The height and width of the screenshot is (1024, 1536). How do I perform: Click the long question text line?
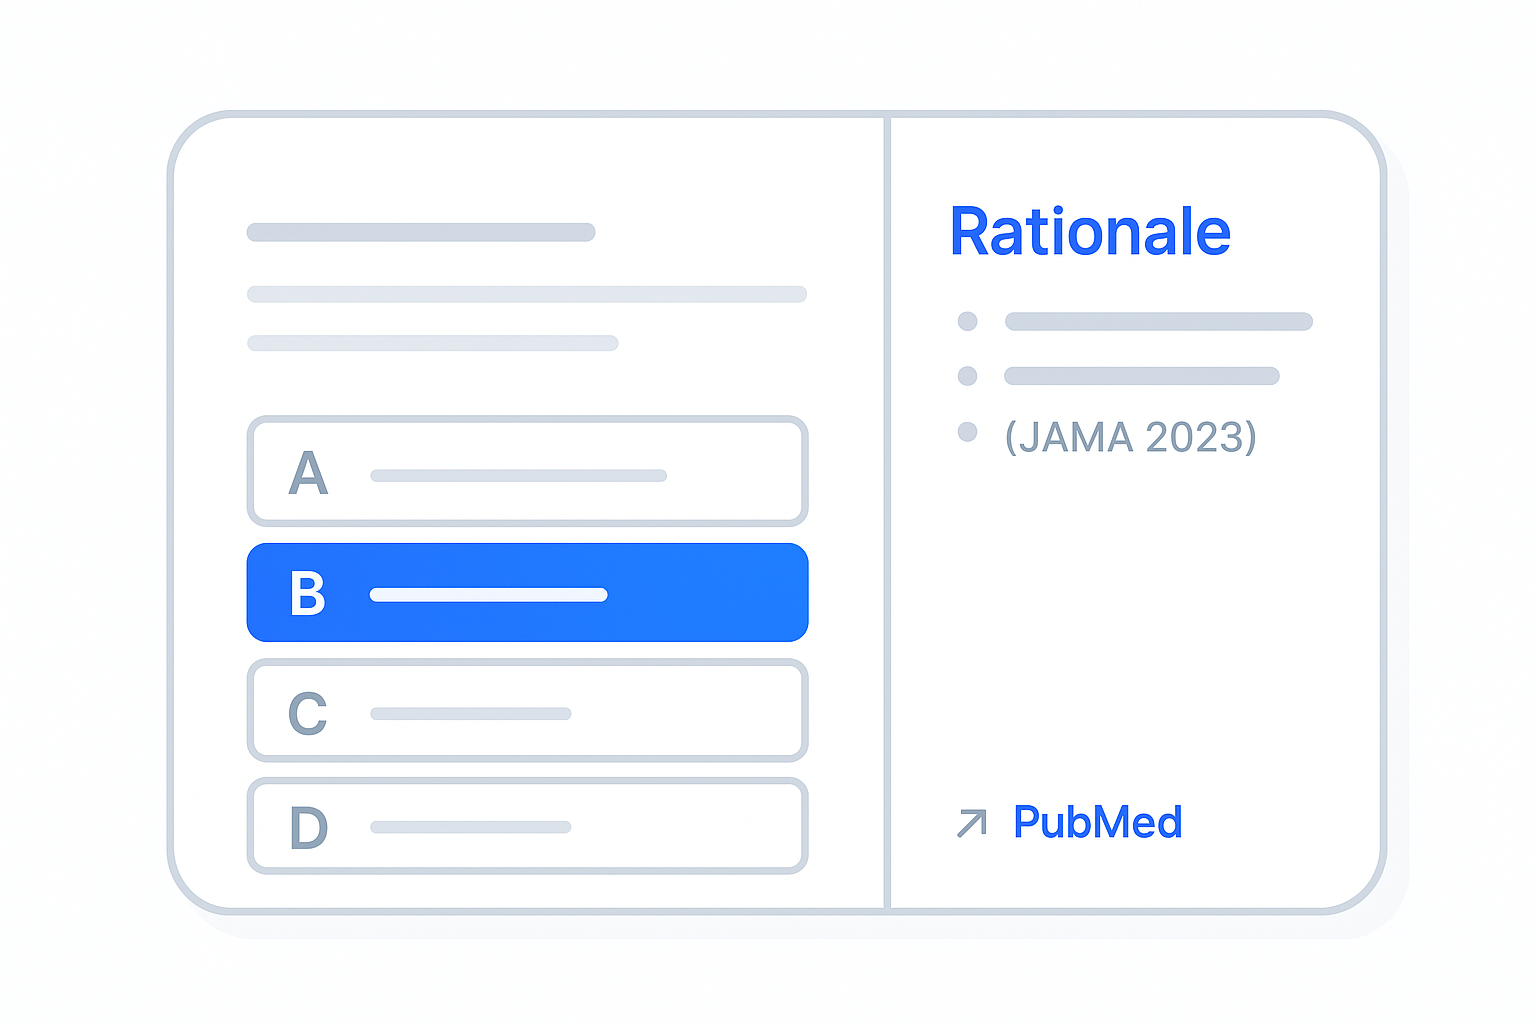coord(527,294)
